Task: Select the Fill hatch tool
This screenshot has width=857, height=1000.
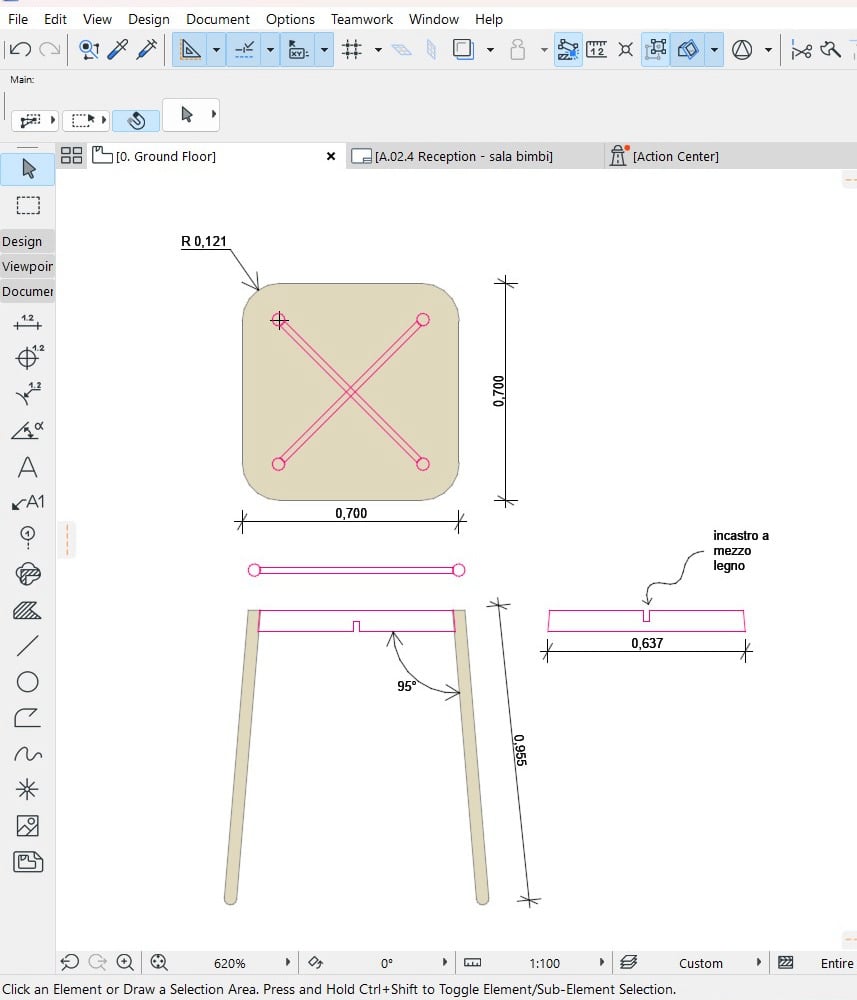Action: click(27, 610)
